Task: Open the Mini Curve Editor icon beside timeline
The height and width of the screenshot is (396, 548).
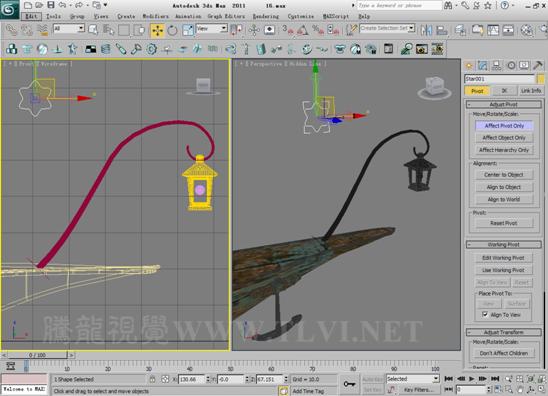Action: click(10, 366)
